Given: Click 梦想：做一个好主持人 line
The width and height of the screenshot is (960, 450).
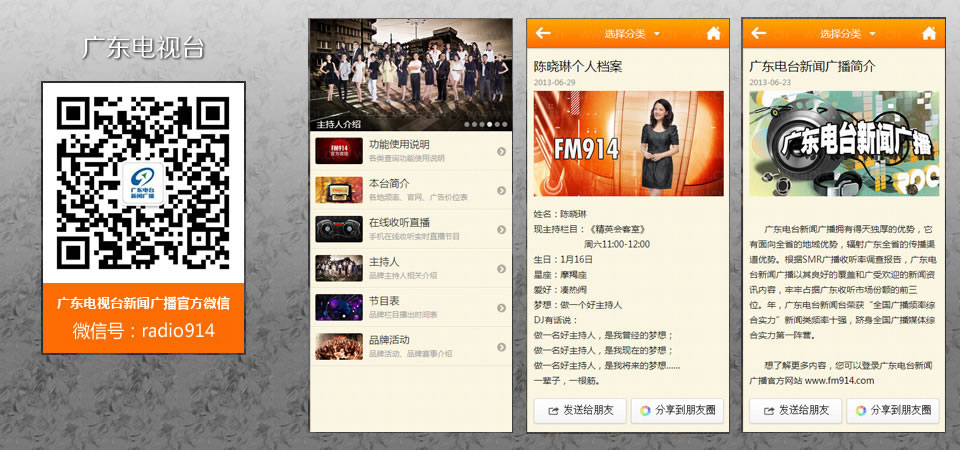Looking at the screenshot, I should click(x=578, y=305).
